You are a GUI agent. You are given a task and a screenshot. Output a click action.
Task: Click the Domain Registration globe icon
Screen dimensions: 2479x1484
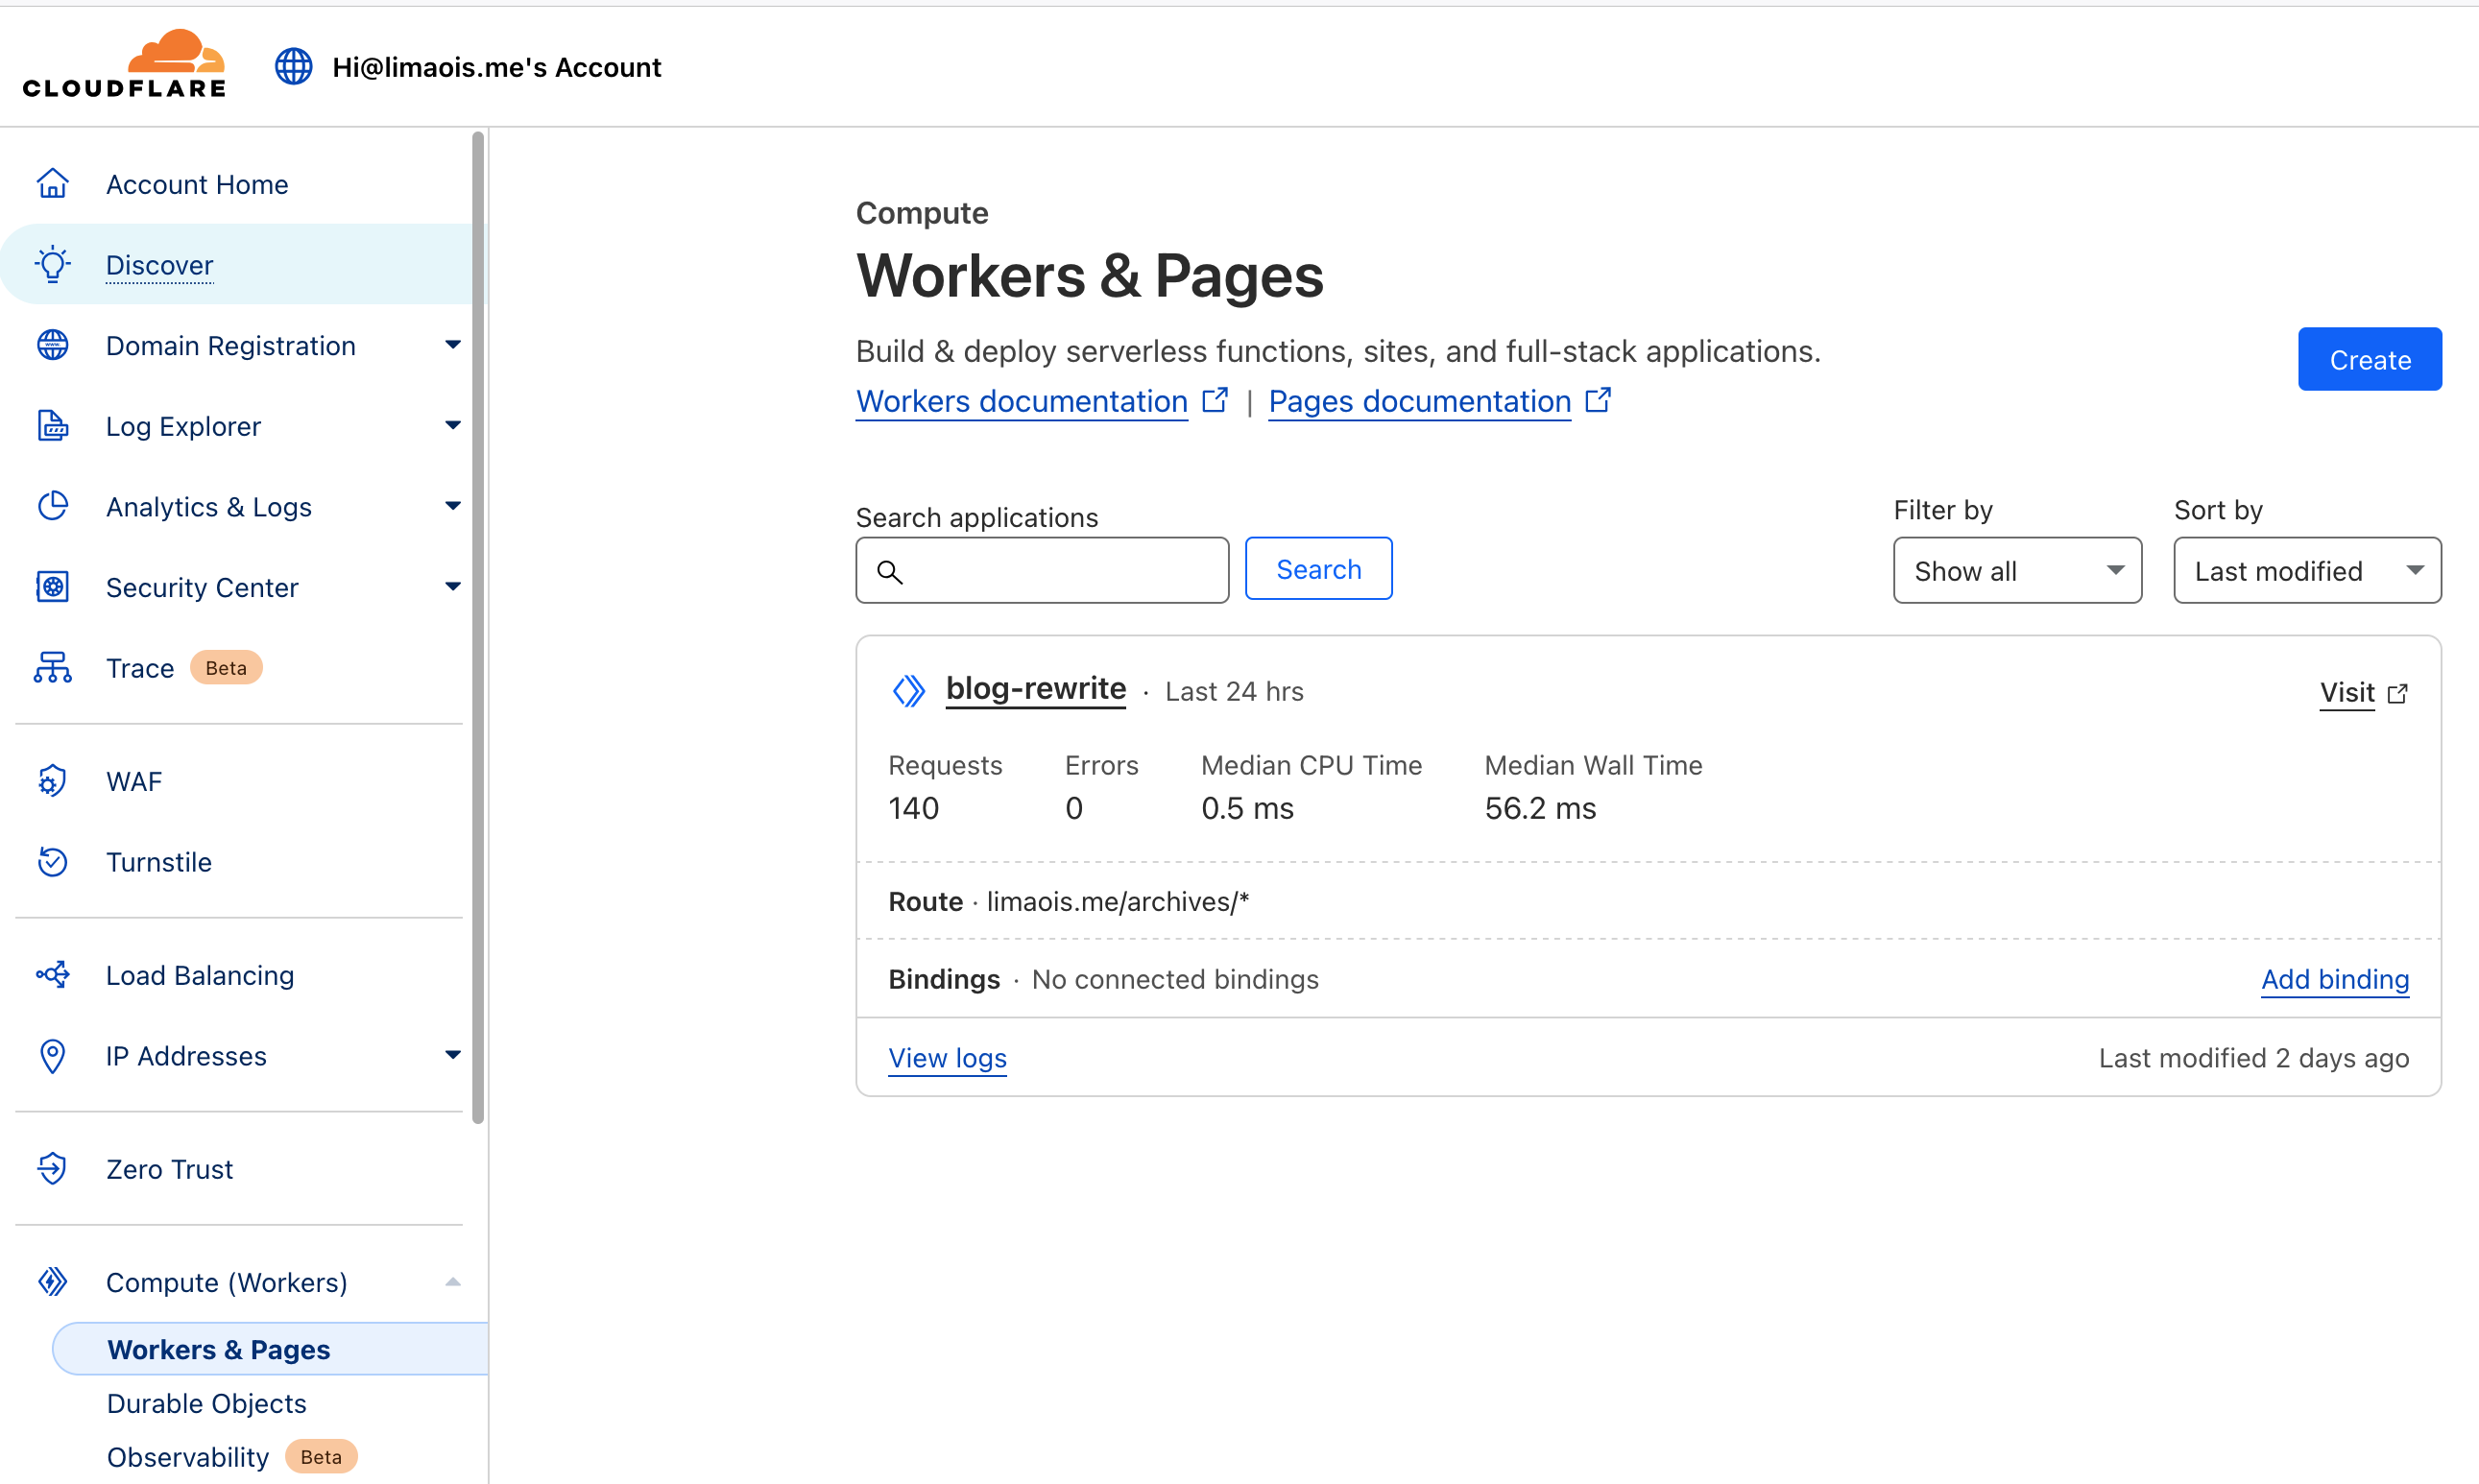[52, 345]
